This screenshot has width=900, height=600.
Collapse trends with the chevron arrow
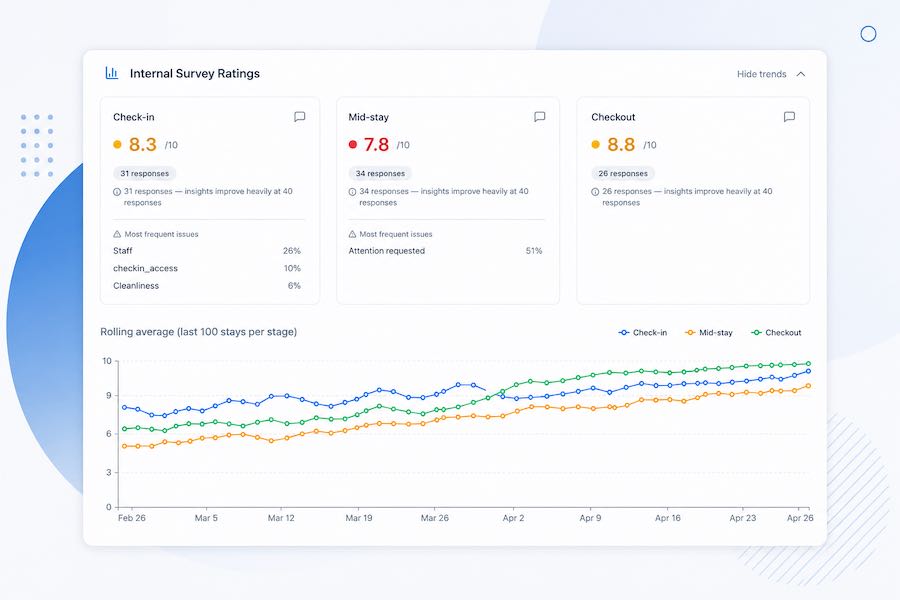point(801,74)
